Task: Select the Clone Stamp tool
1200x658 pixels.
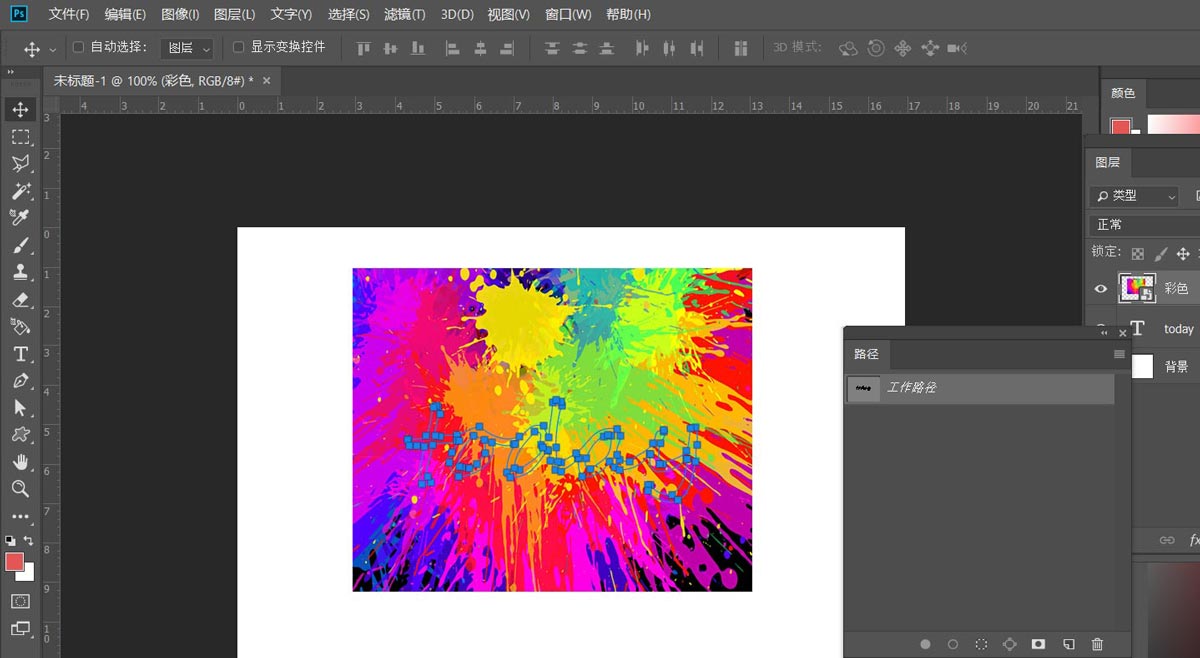Action: 20,272
